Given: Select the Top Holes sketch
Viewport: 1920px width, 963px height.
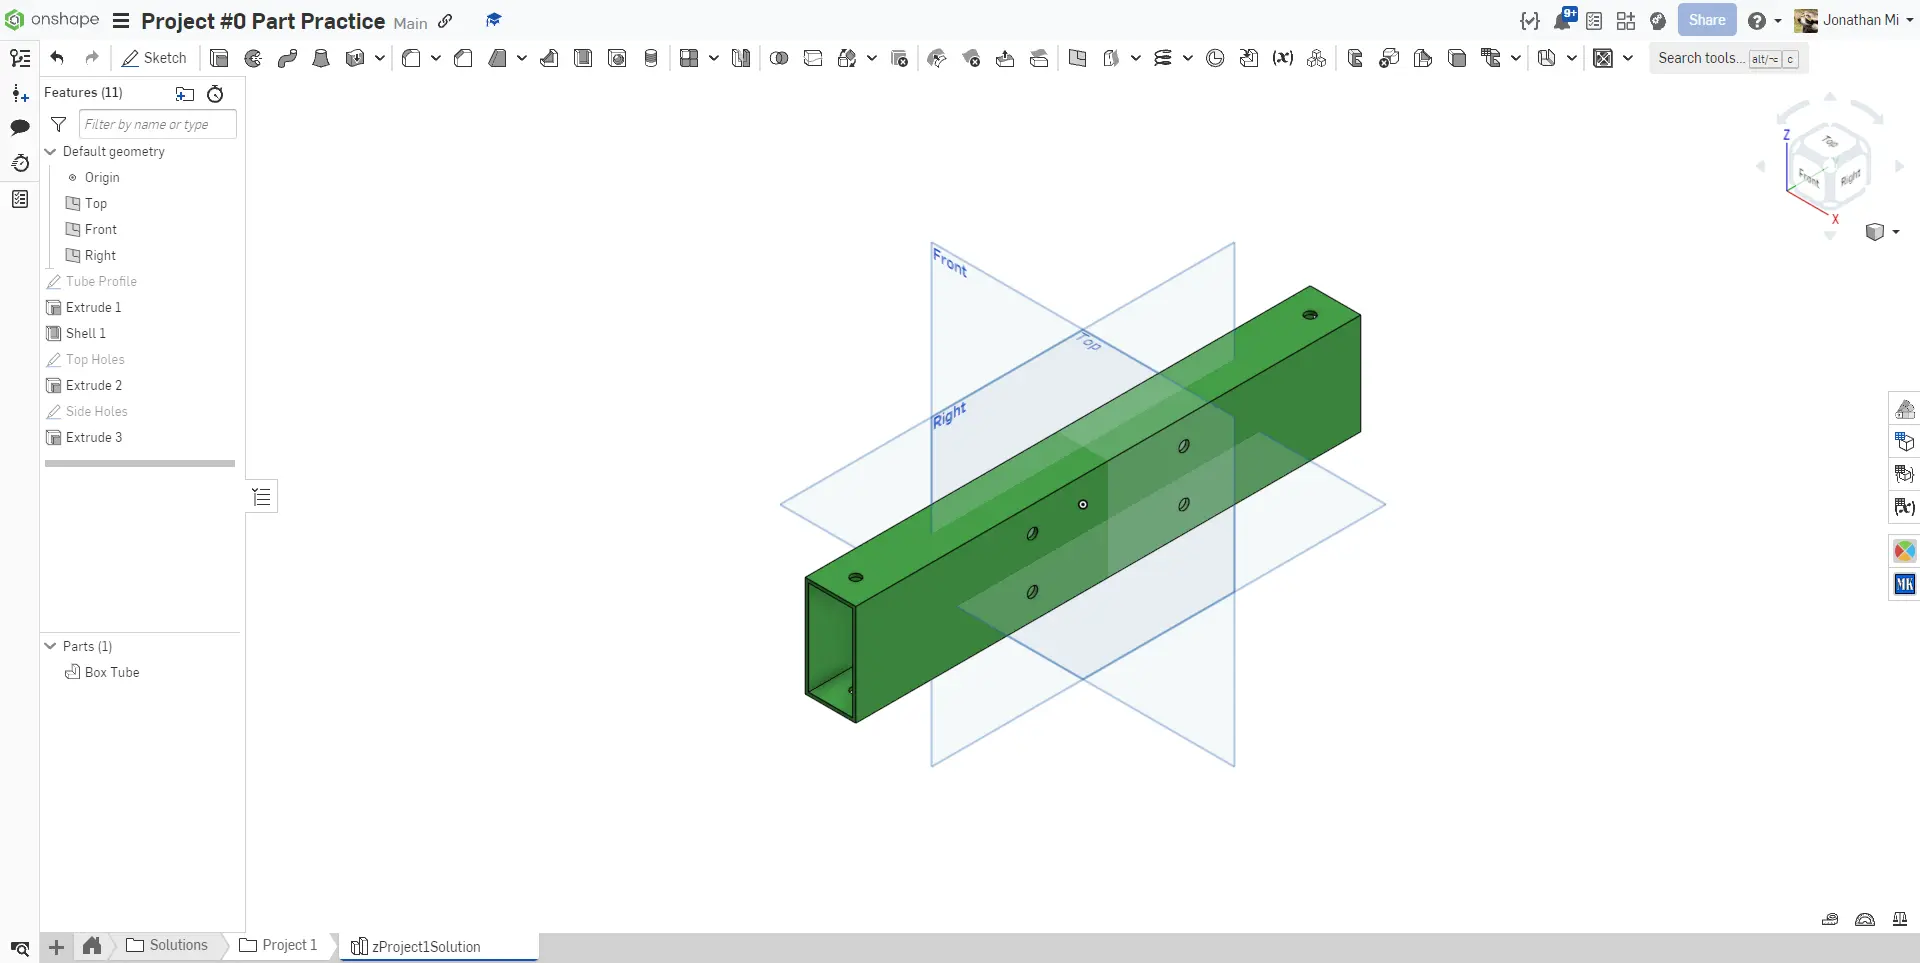Looking at the screenshot, I should pos(95,359).
